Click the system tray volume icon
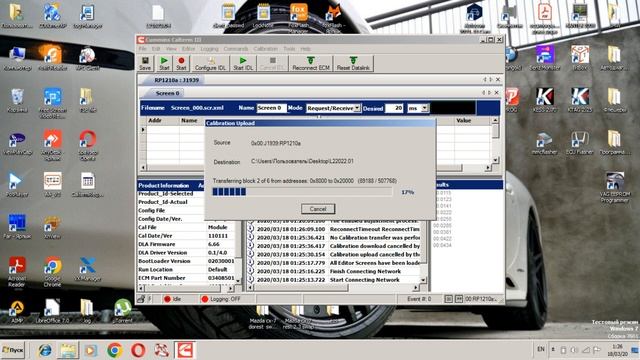The width and height of the screenshot is (640, 360). [574, 350]
